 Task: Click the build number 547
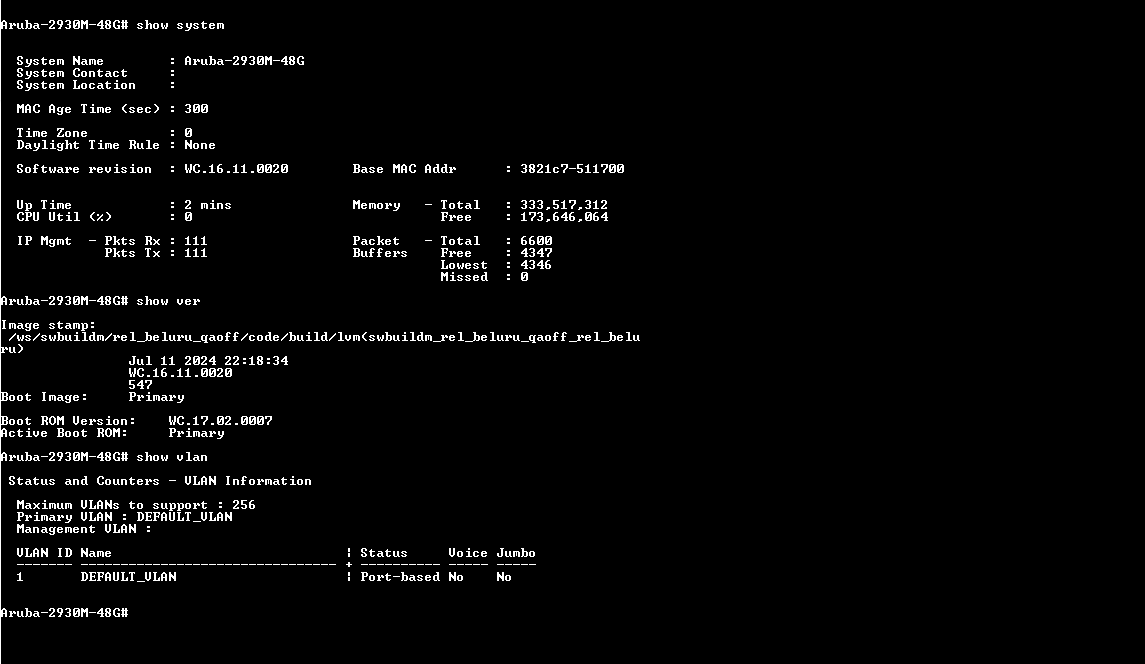140,385
